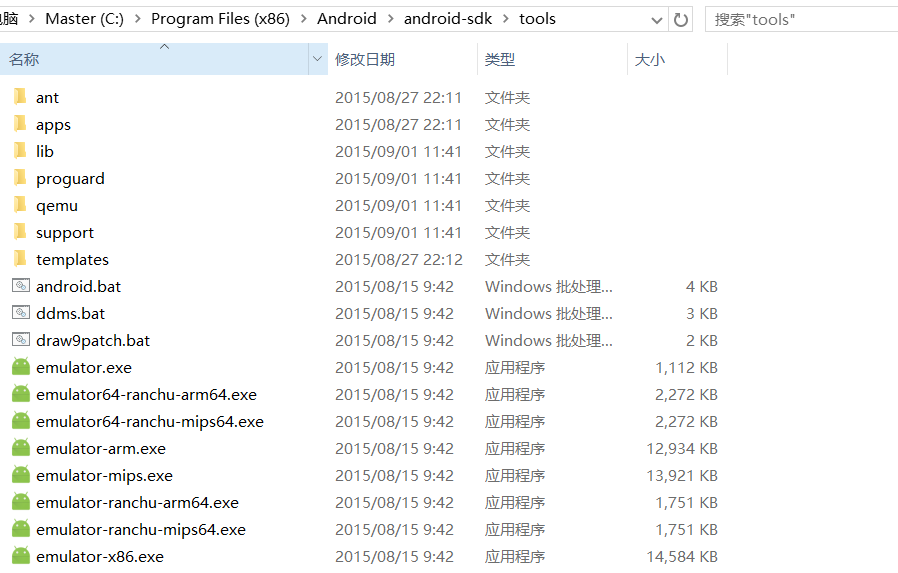Expand chevron after Android in path

click(x=391, y=19)
